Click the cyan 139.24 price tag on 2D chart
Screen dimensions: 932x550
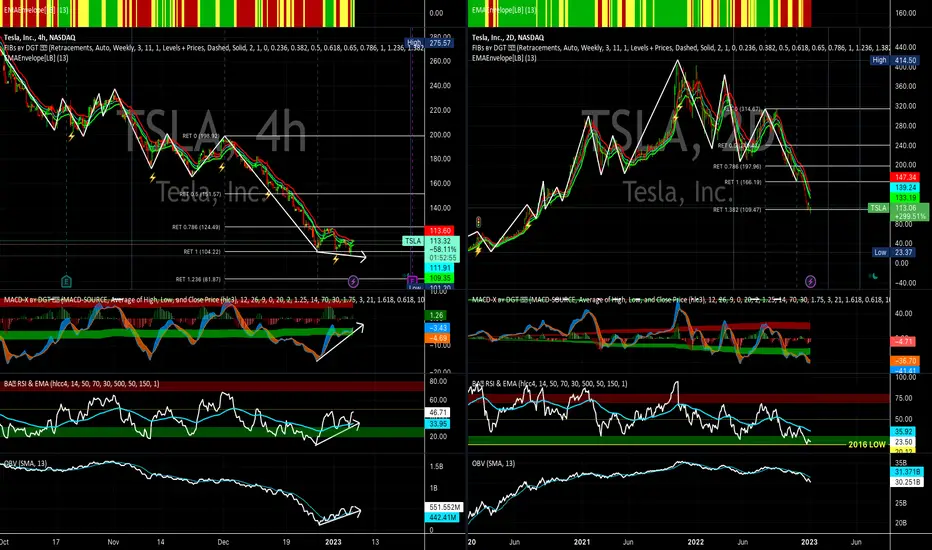click(905, 187)
